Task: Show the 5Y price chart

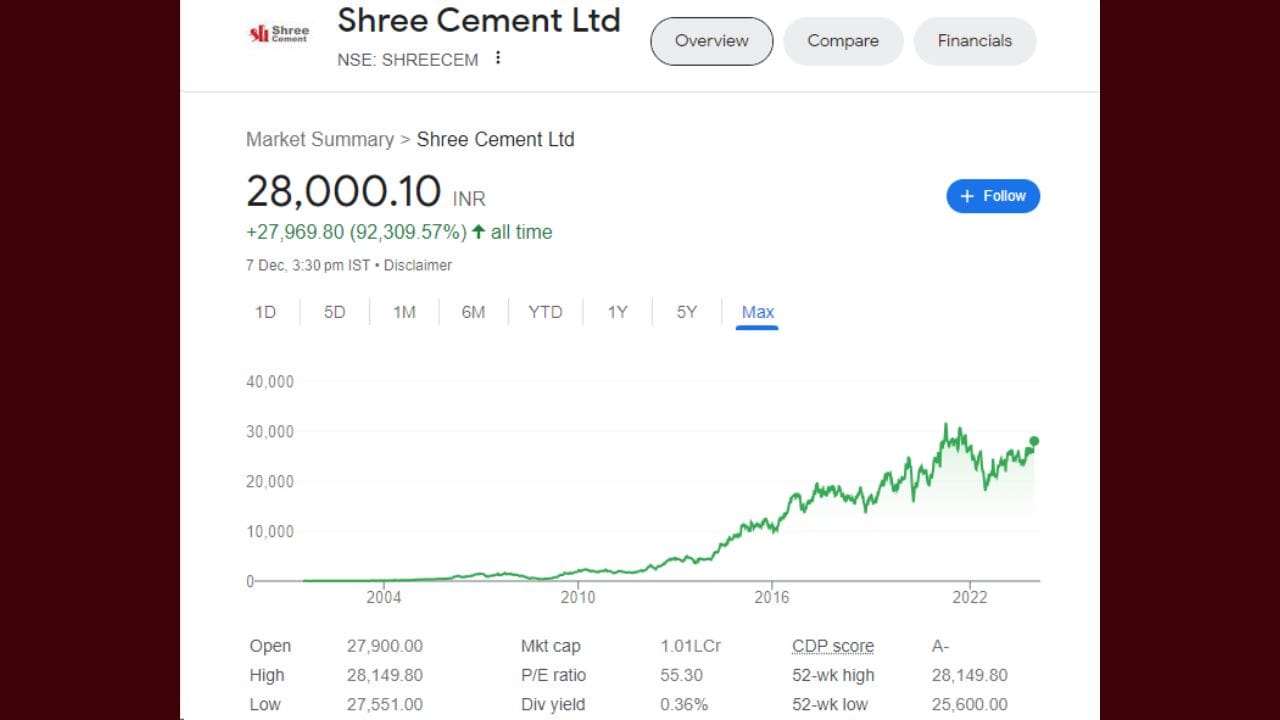Action: [686, 312]
